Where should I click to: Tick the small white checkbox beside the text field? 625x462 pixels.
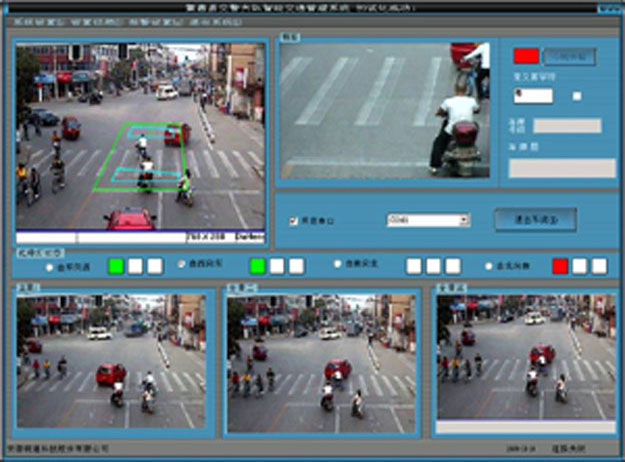(577, 96)
